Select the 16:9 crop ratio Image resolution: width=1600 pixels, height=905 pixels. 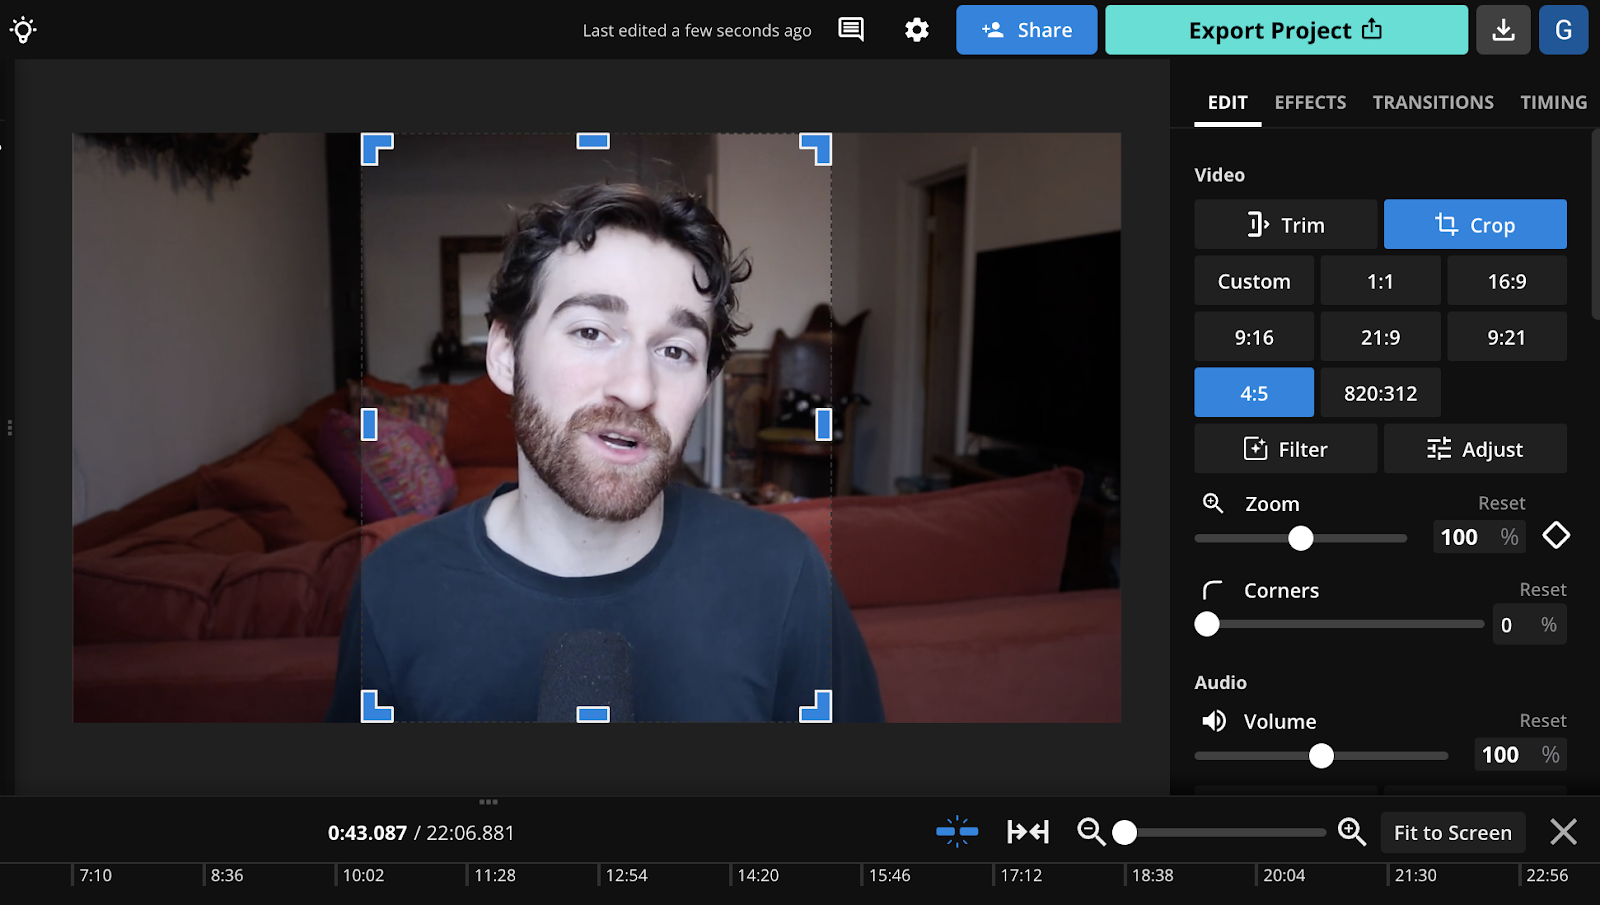(1507, 281)
